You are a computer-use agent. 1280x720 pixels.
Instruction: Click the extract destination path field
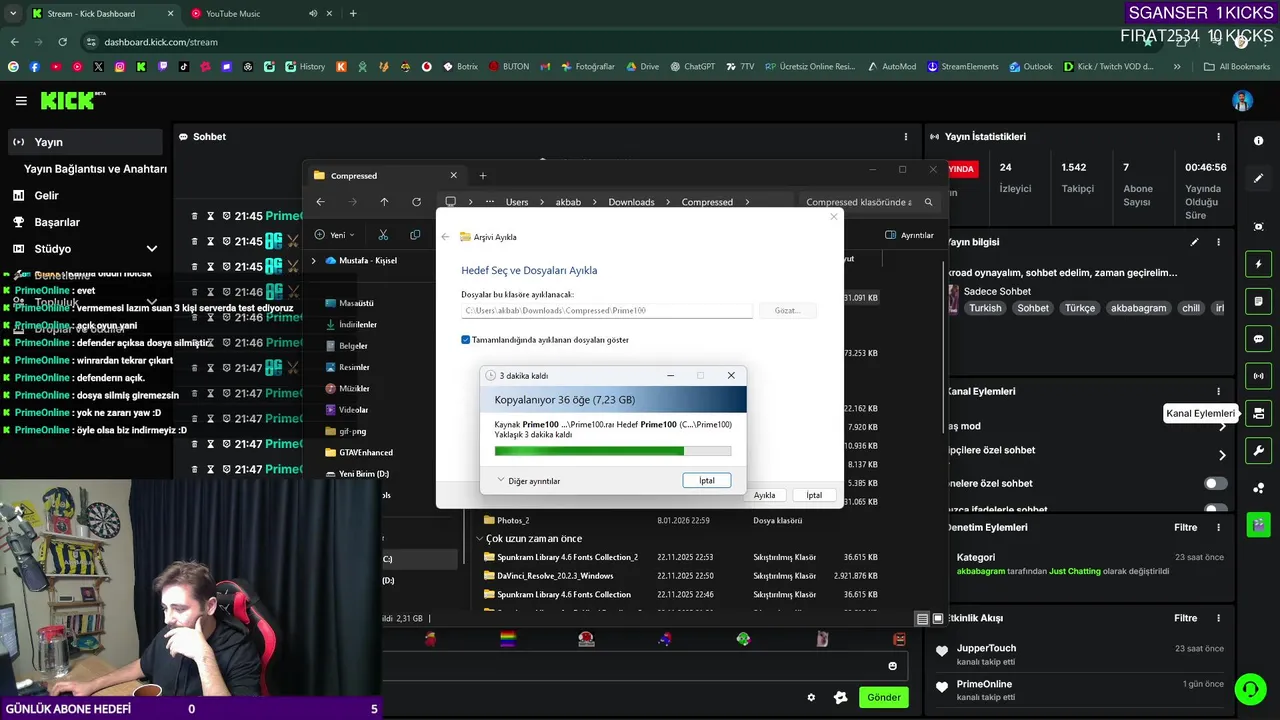pyautogui.click(x=607, y=311)
